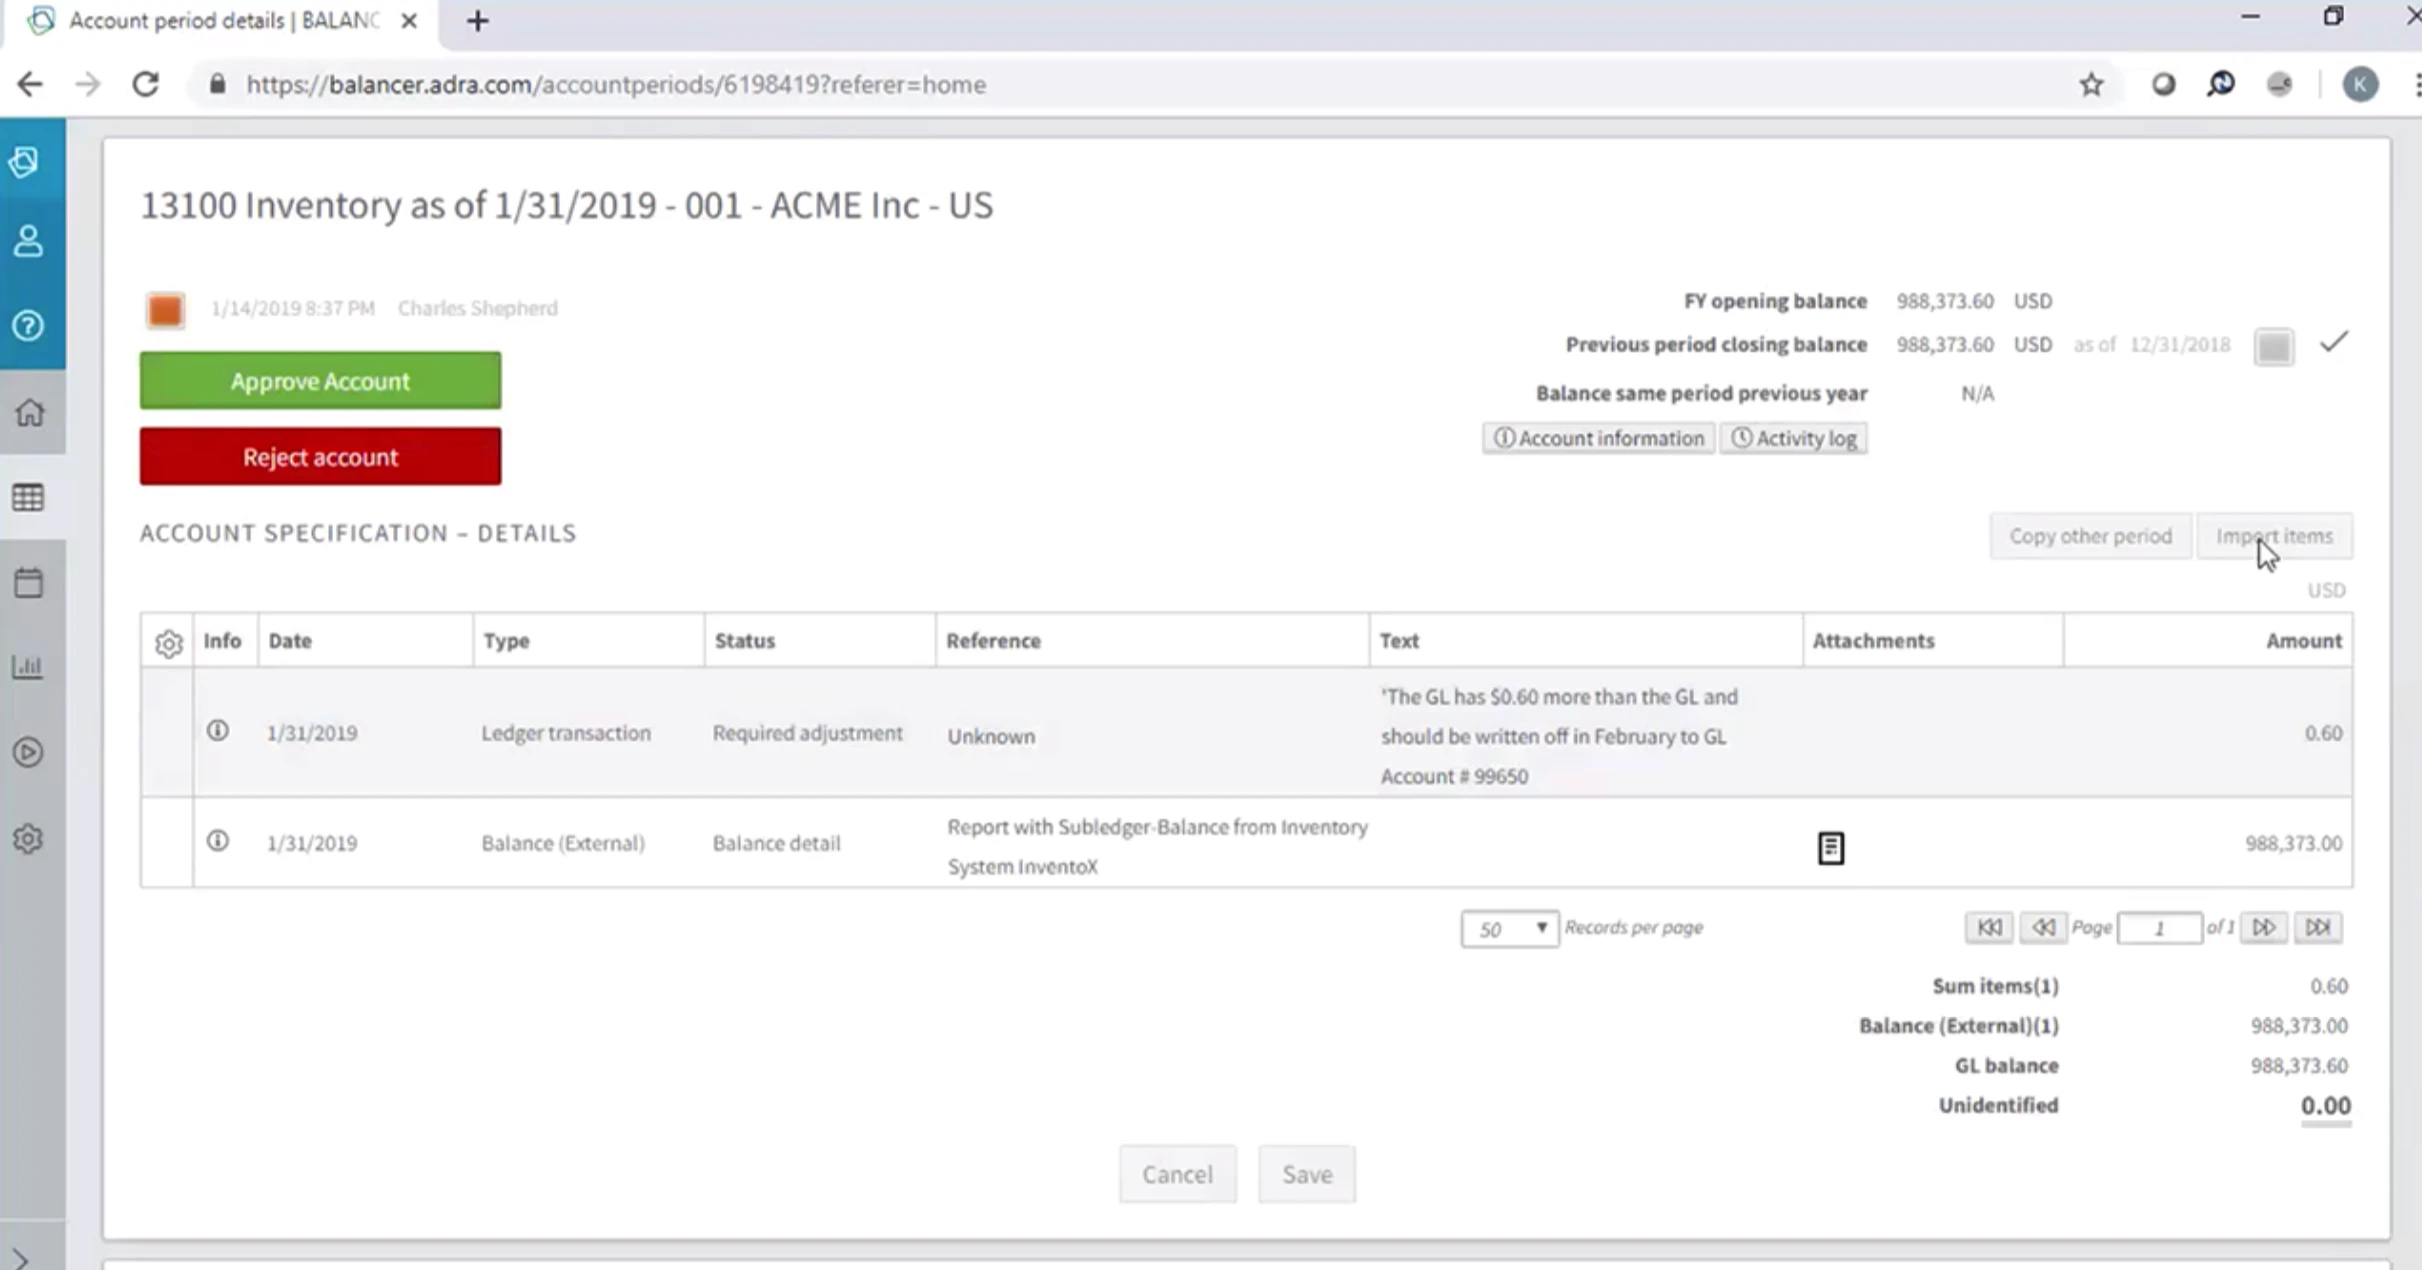Bookmark page with star icon
This screenshot has width=2422, height=1270.
[2091, 85]
